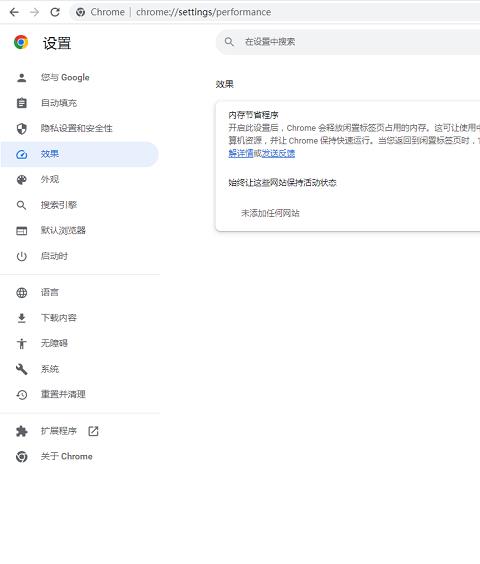Select the 效果 sidebar item
This screenshot has height=564, width=480.
click(80, 154)
